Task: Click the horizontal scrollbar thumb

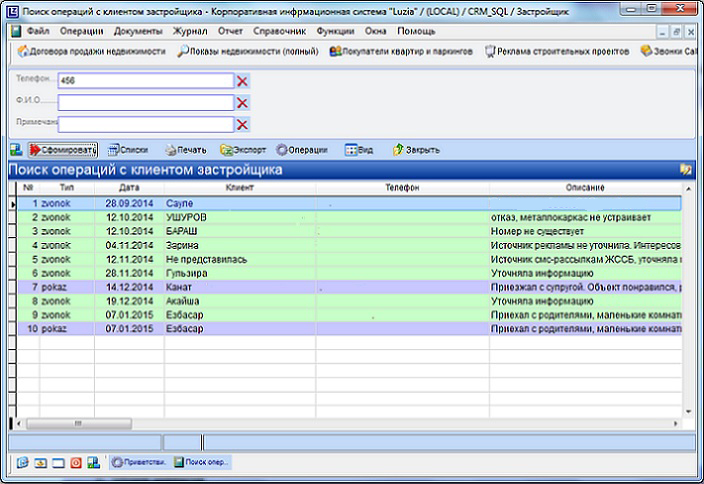Action: coord(79,423)
